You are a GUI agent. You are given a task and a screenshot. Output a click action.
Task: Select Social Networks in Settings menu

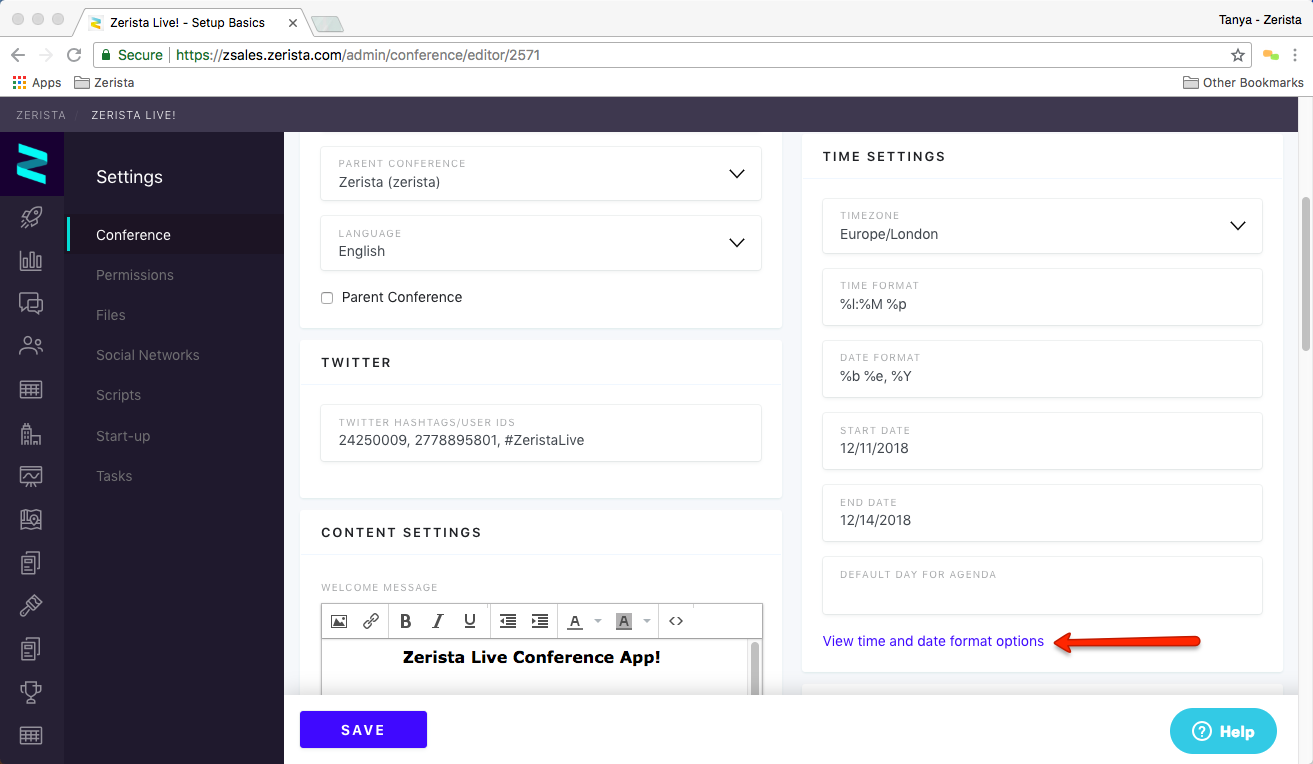(148, 355)
